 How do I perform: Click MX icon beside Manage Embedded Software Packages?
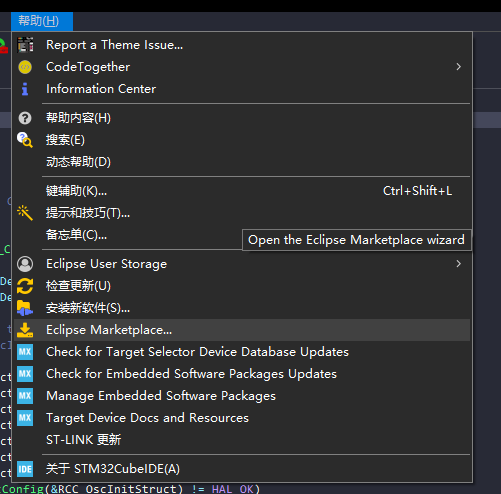25,396
